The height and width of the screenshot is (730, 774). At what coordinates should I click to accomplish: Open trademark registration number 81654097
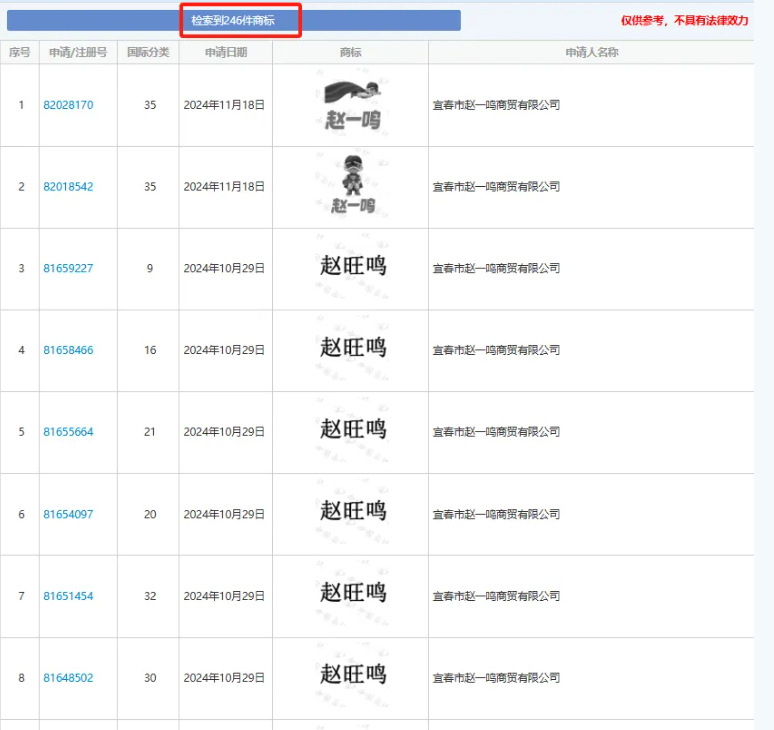68,514
